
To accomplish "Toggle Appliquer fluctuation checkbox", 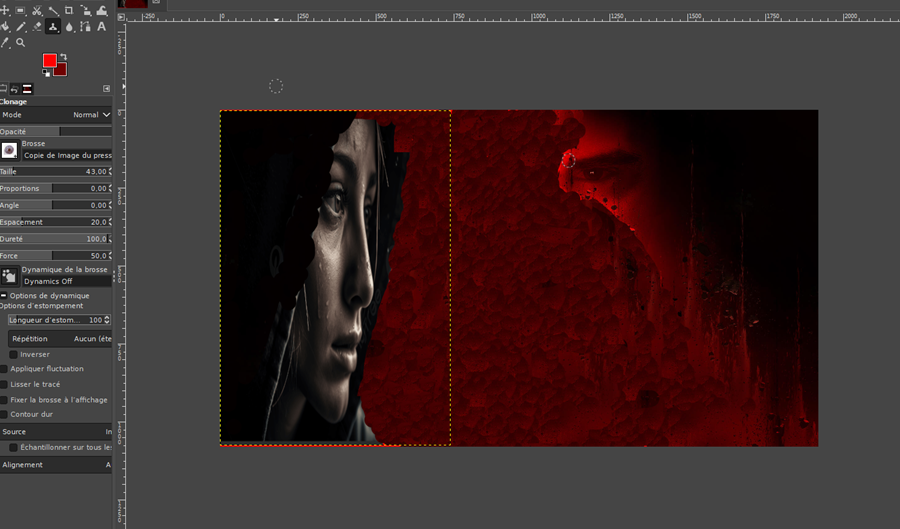I will (4, 369).
